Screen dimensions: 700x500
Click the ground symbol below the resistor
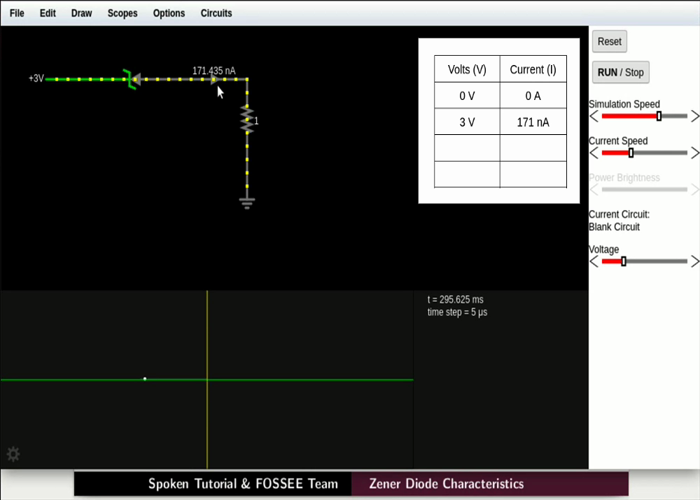point(247,202)
